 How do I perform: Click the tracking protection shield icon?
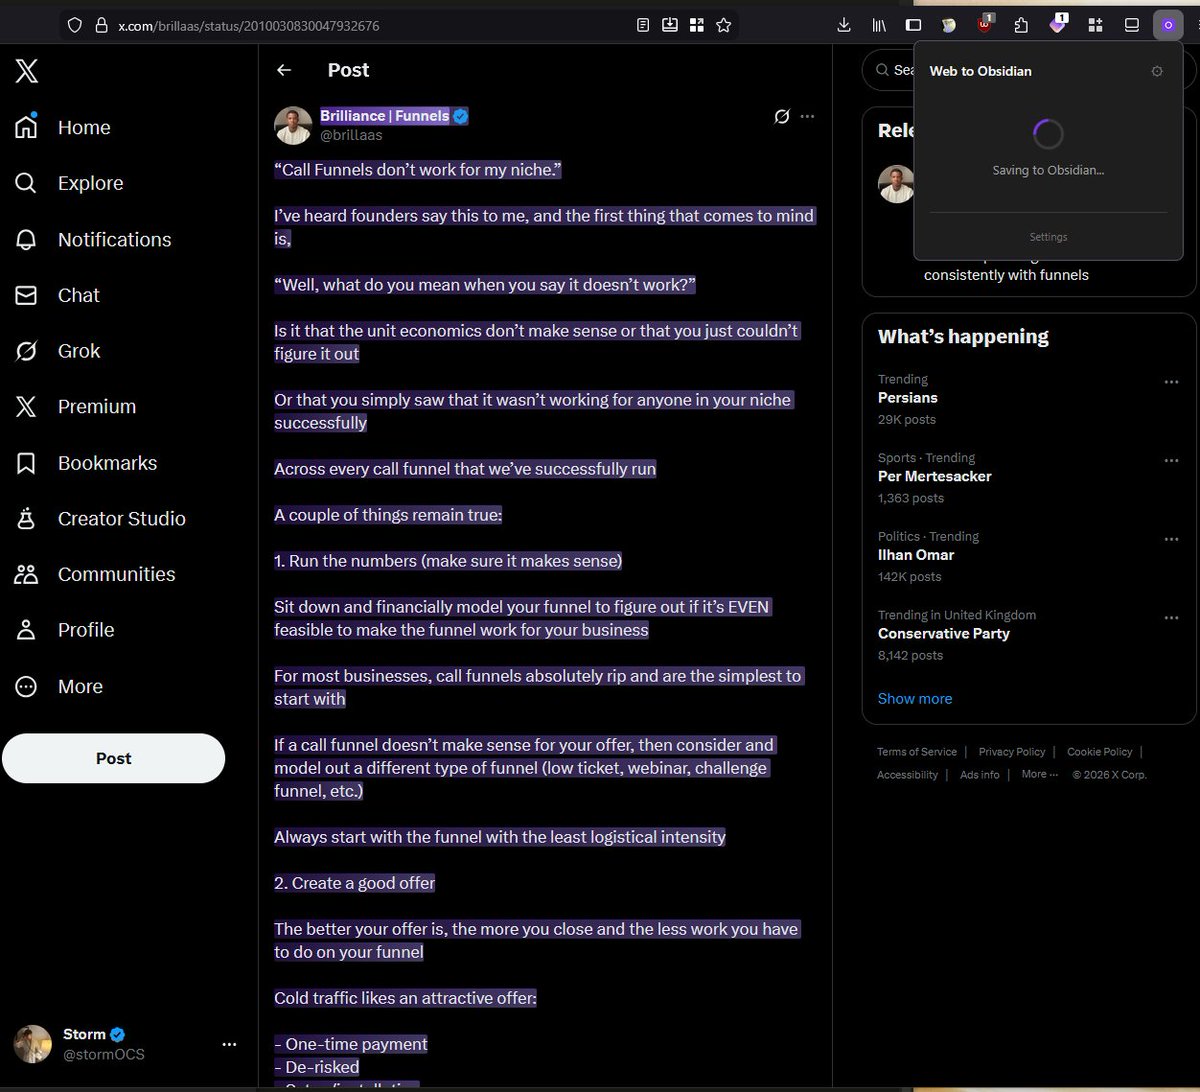75,25
